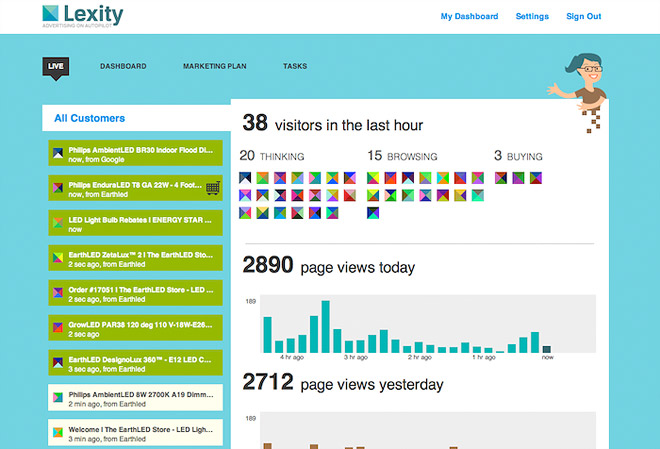660x449 pixels.
Task: Click the first visitor icon under BUYING
Action: pyautogui.click(x=501, y=178)
